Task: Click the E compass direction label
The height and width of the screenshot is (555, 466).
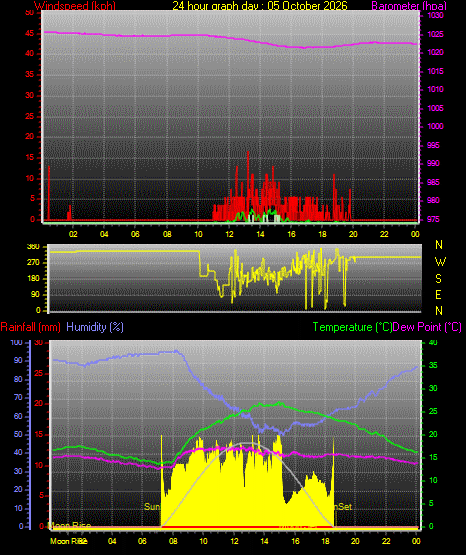Action: tap(438, 295)
